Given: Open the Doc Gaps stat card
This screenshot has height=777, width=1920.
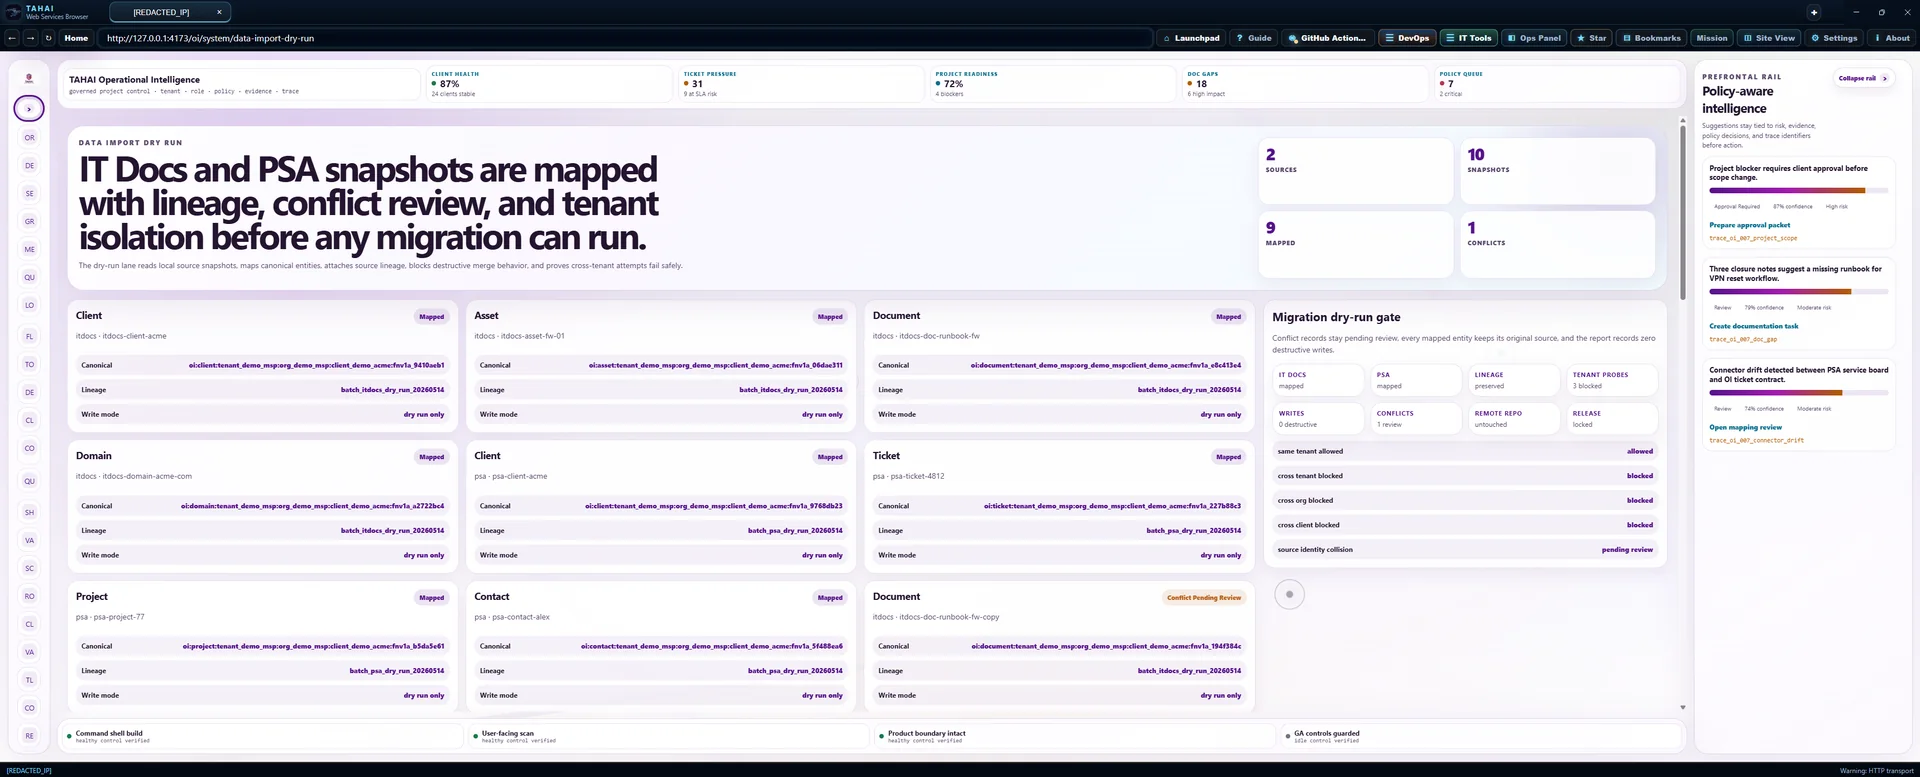Looking at the screenshot, I should 1303,84.
